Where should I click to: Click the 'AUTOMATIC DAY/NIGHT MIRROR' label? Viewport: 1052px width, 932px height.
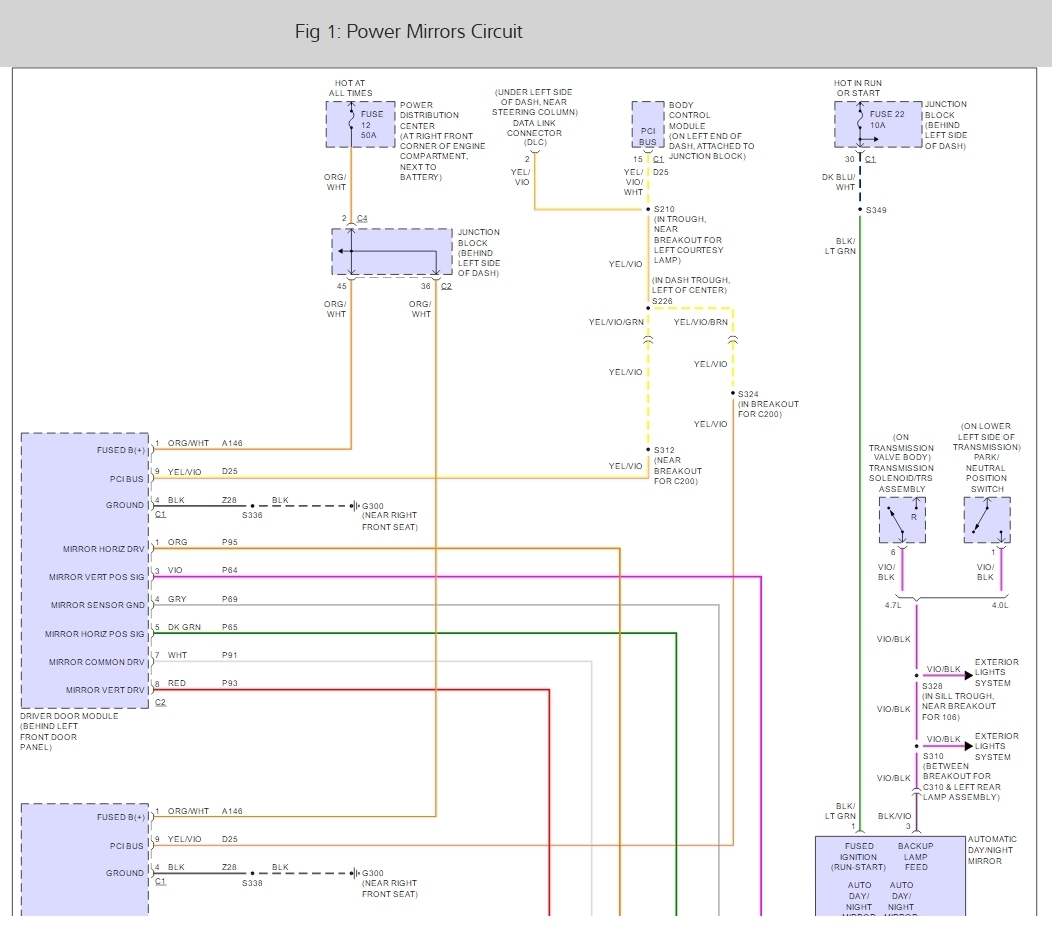(992, 850)
